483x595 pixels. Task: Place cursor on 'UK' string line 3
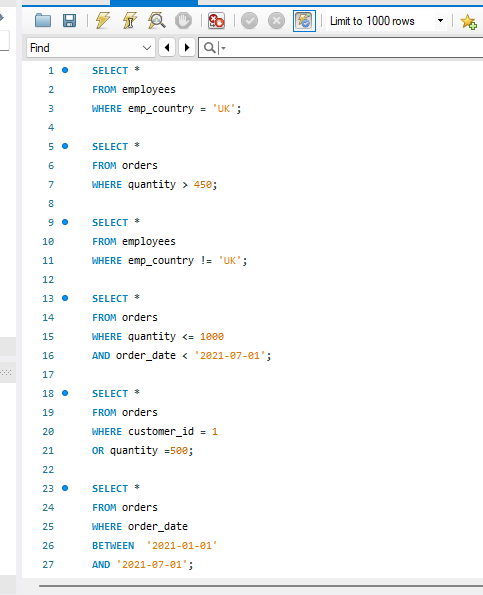(224, 109)
